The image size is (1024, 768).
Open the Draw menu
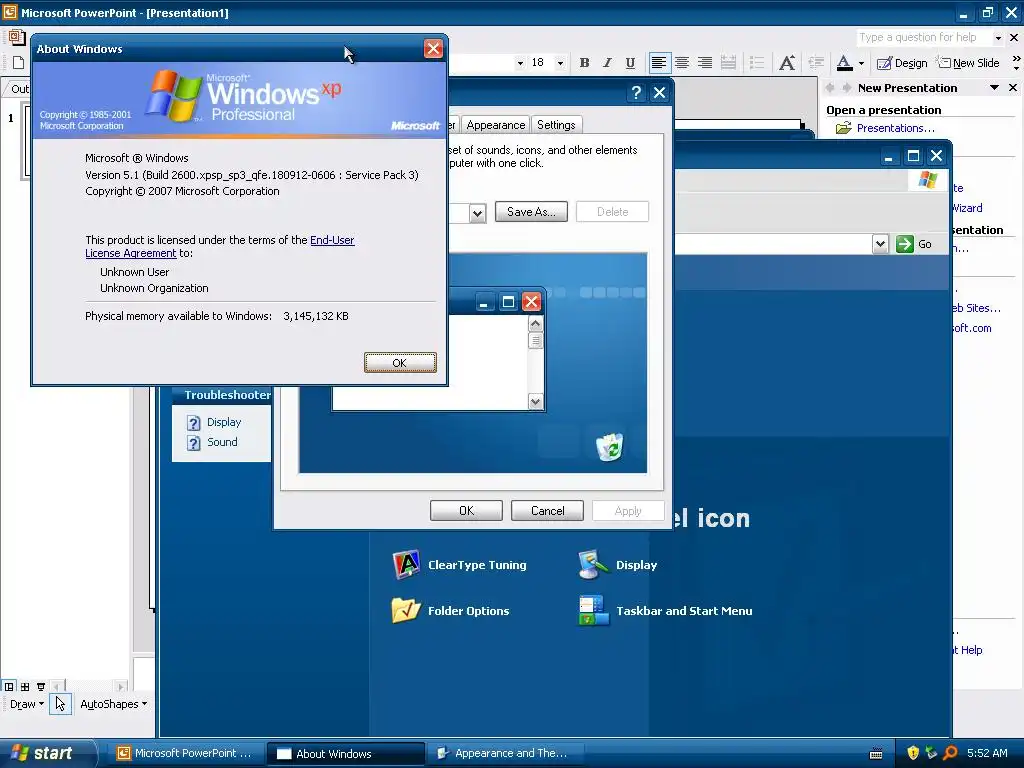coord(27,704)
